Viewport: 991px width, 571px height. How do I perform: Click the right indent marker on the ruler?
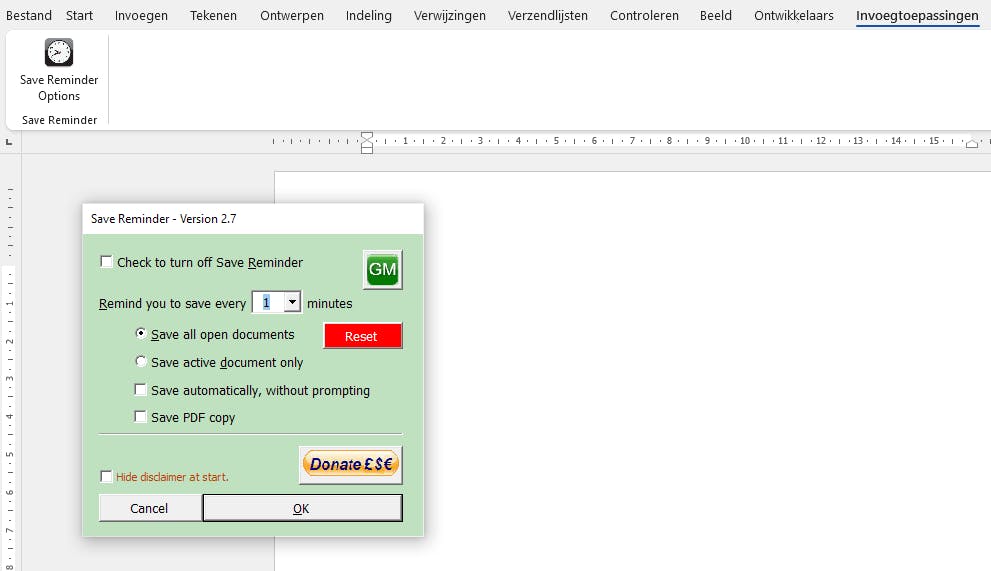[972, 144]
